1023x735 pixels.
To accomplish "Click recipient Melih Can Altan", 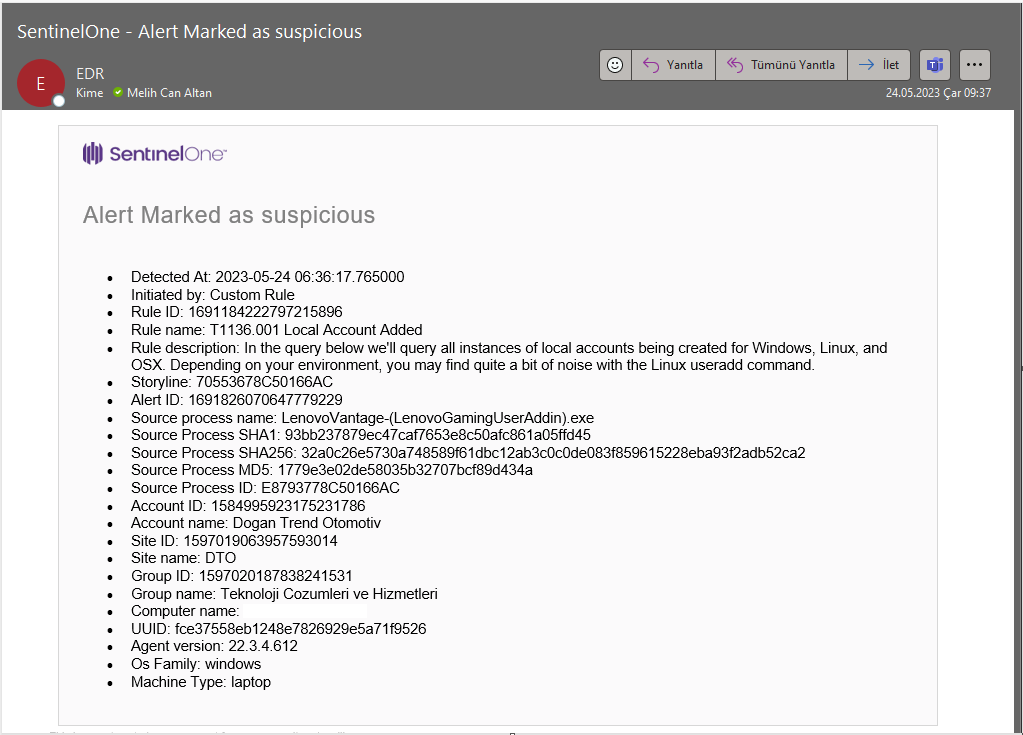I will coord(169,93).
